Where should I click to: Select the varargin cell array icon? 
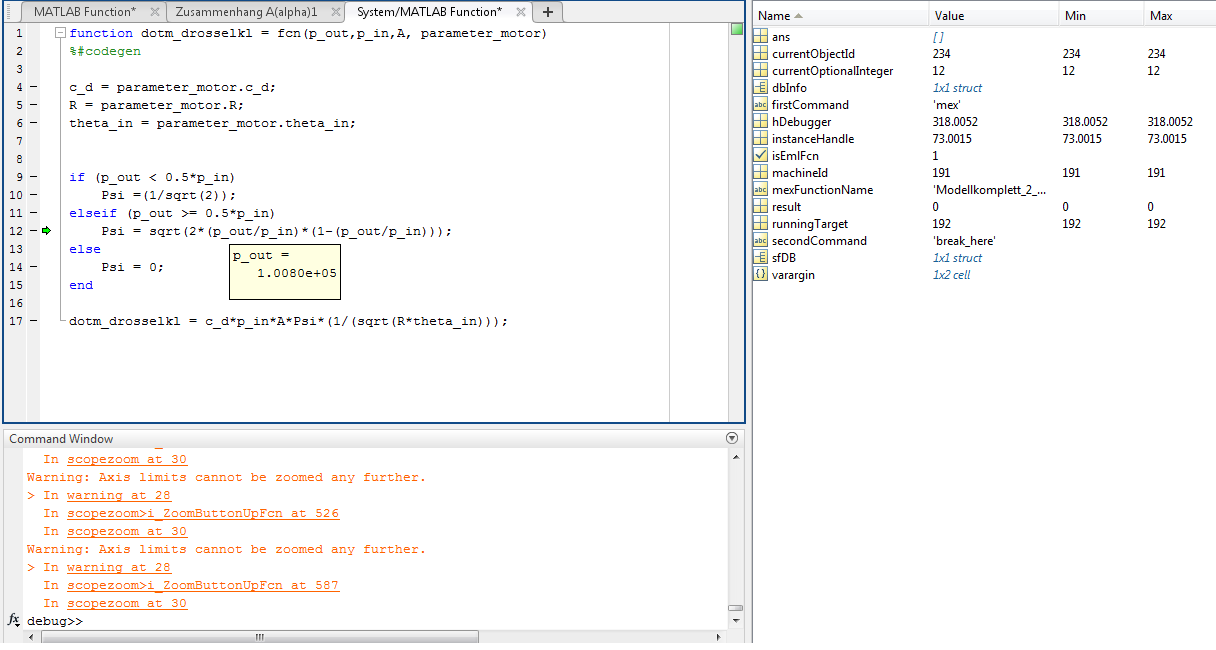point(760,275)
